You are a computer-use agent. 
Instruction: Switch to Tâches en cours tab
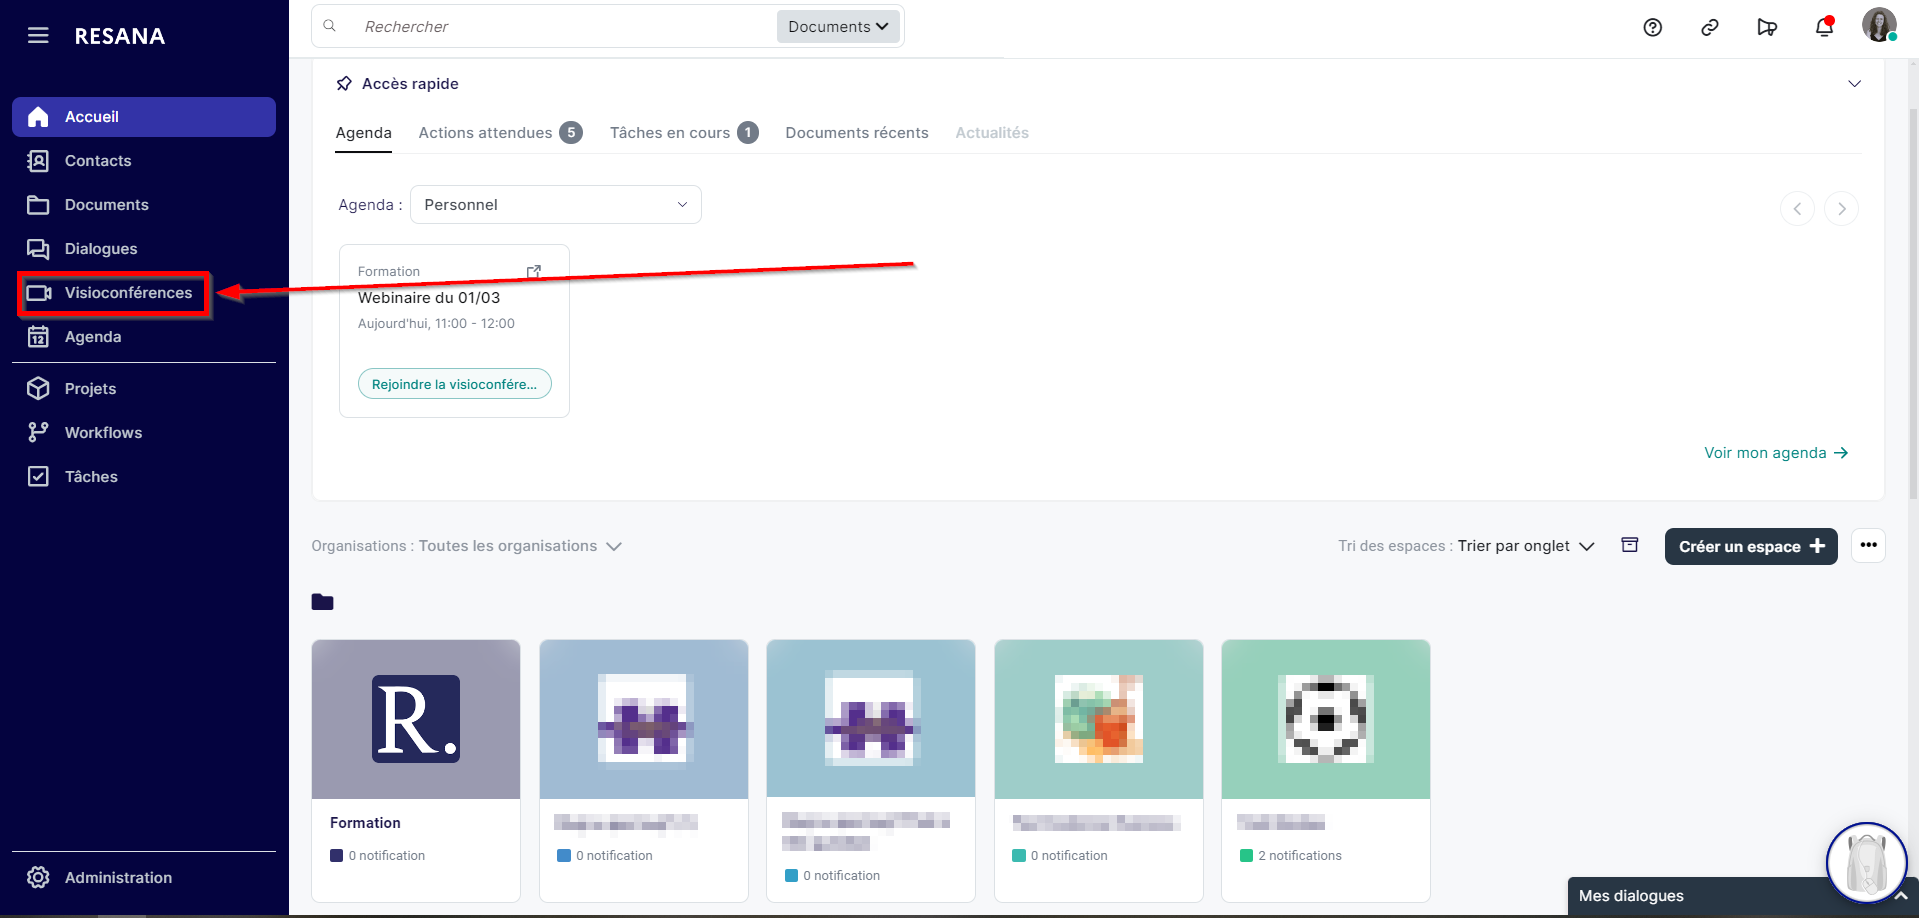[684, 133]
